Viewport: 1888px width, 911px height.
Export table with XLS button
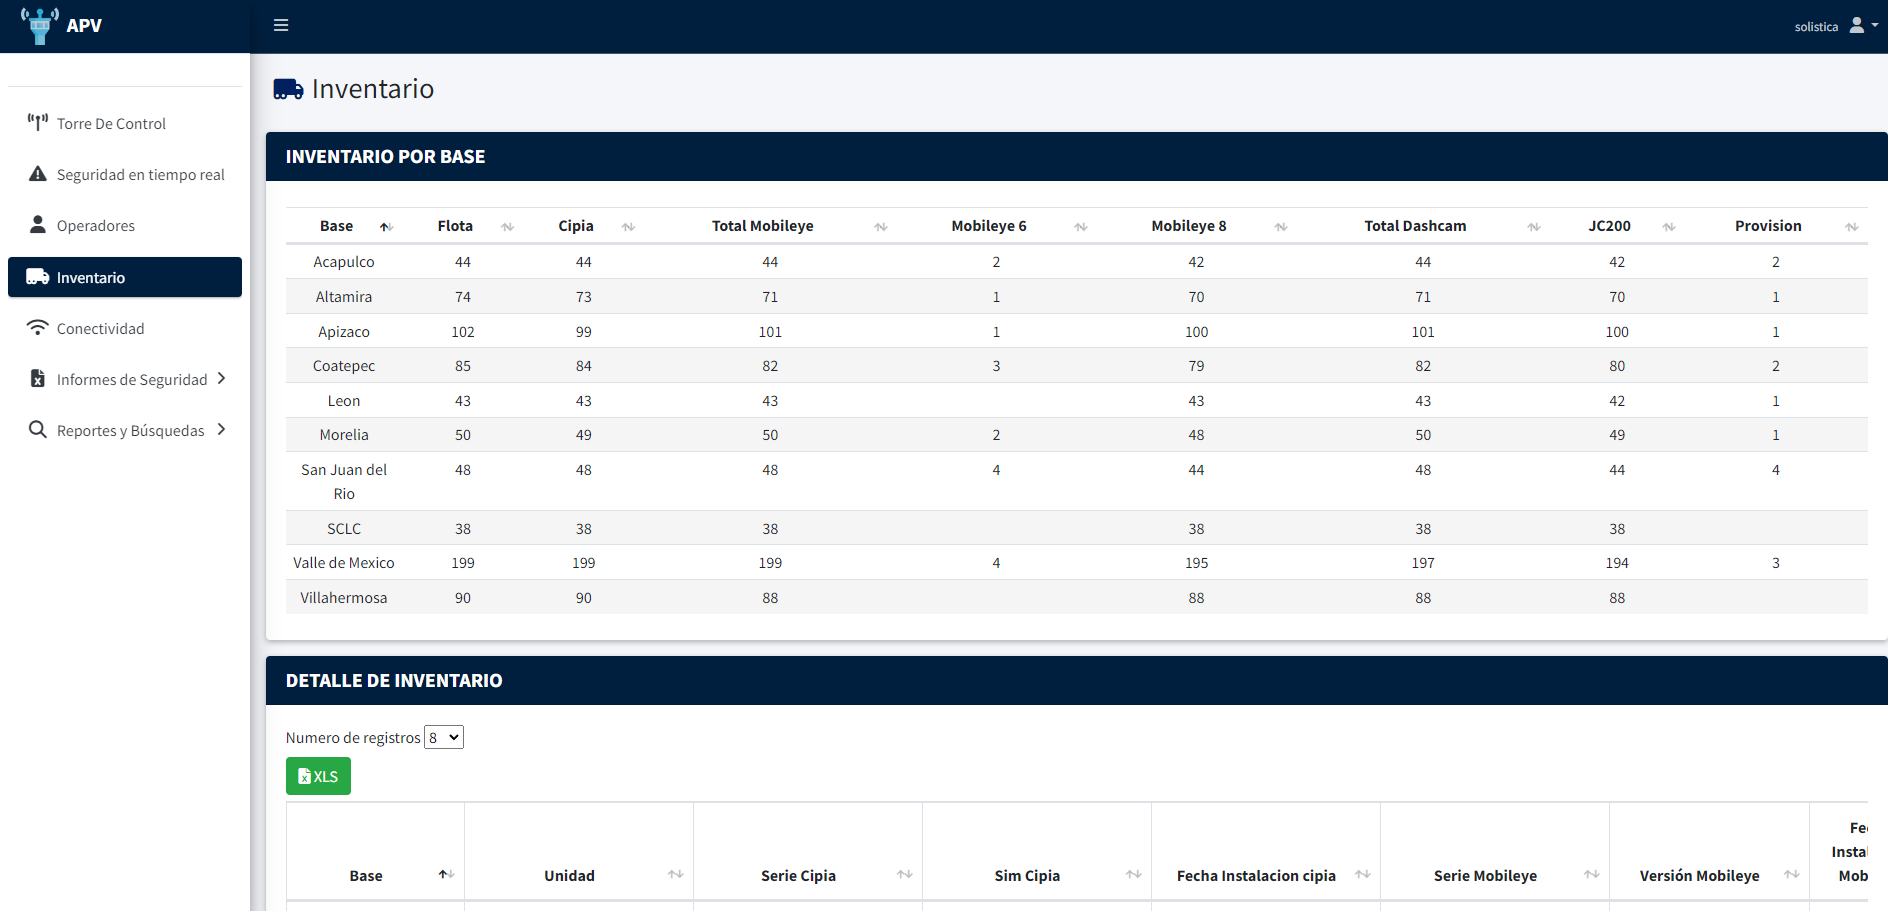pos(318,776)
